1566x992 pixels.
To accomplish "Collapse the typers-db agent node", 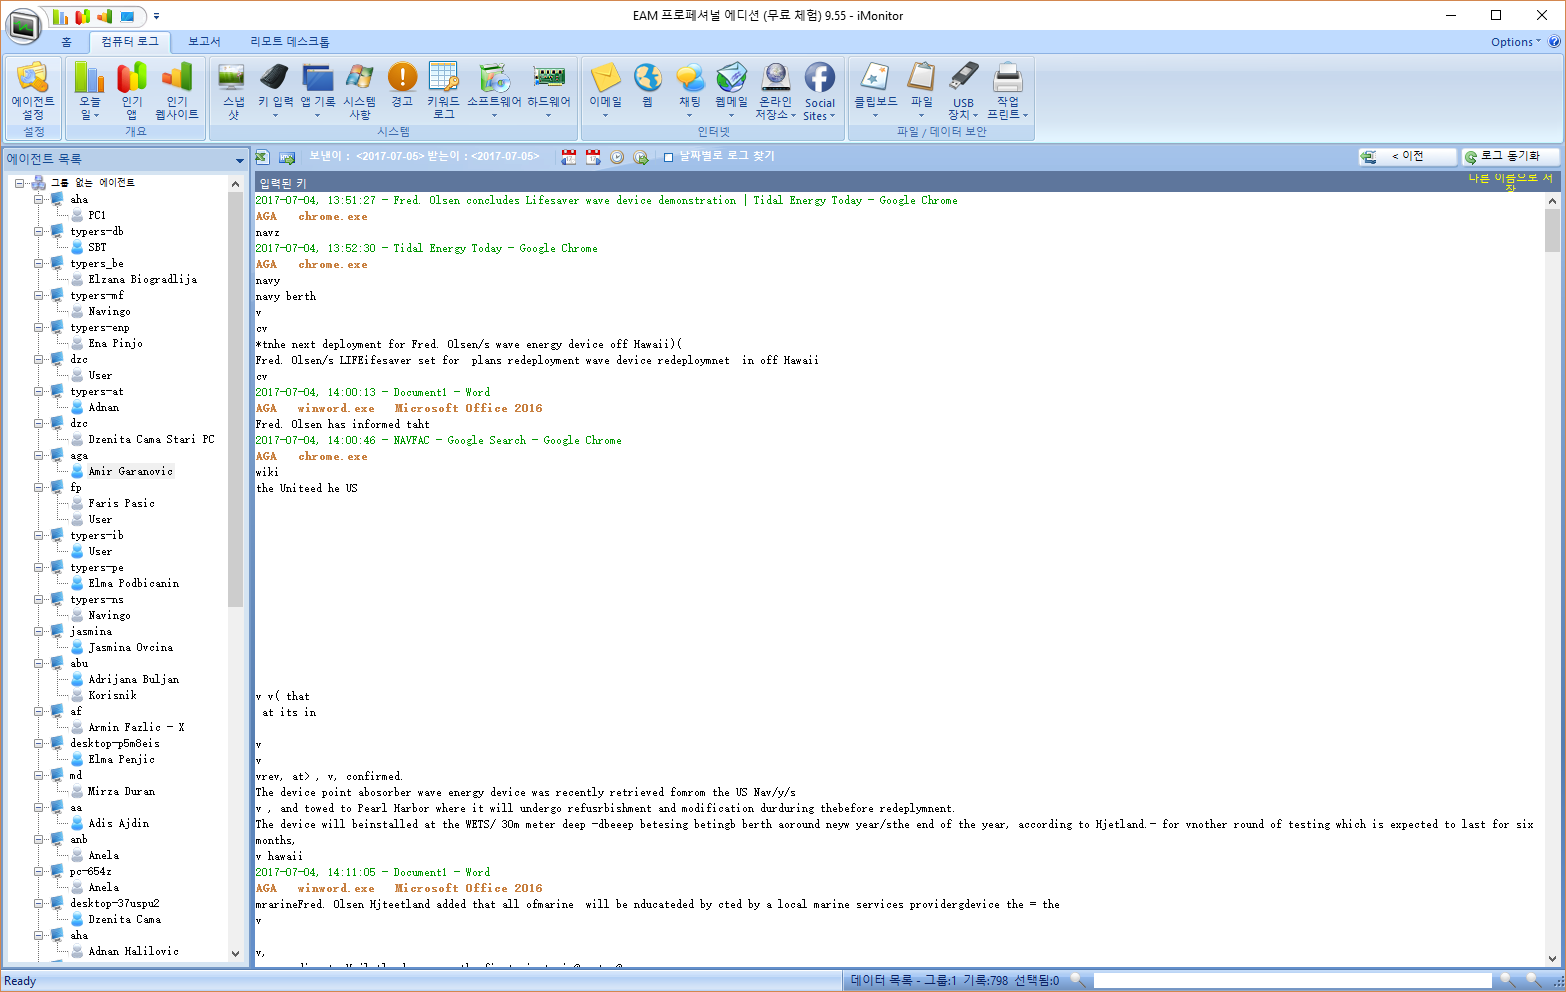I will (x=39, y=231).
